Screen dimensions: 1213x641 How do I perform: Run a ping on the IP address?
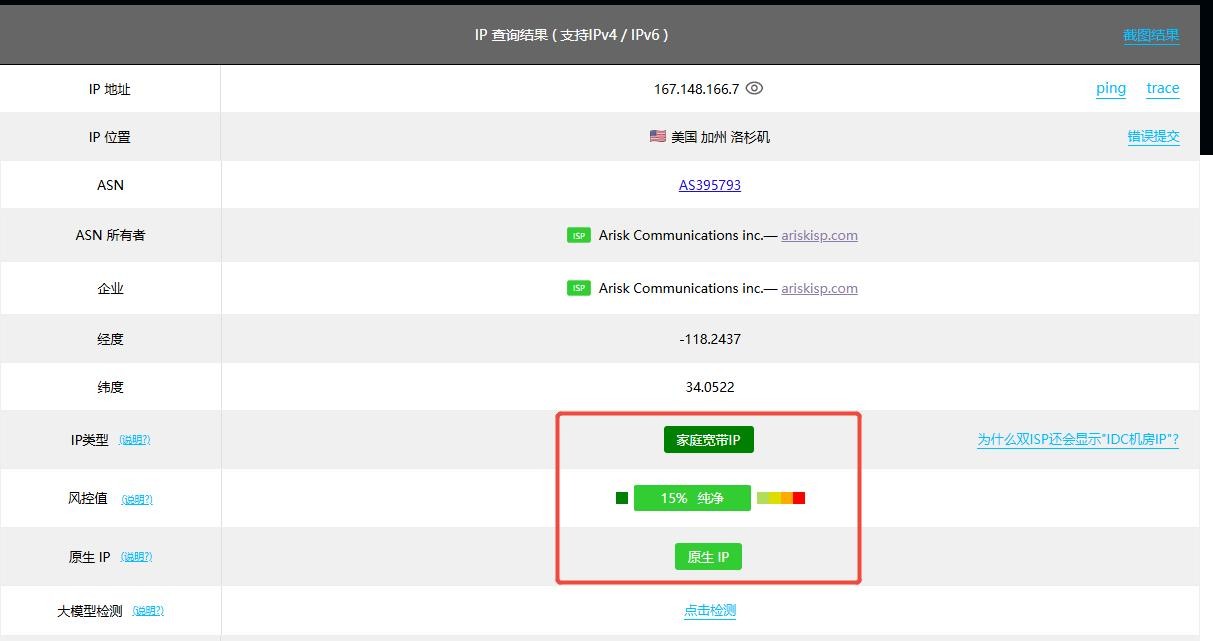tap(1110, 88)
